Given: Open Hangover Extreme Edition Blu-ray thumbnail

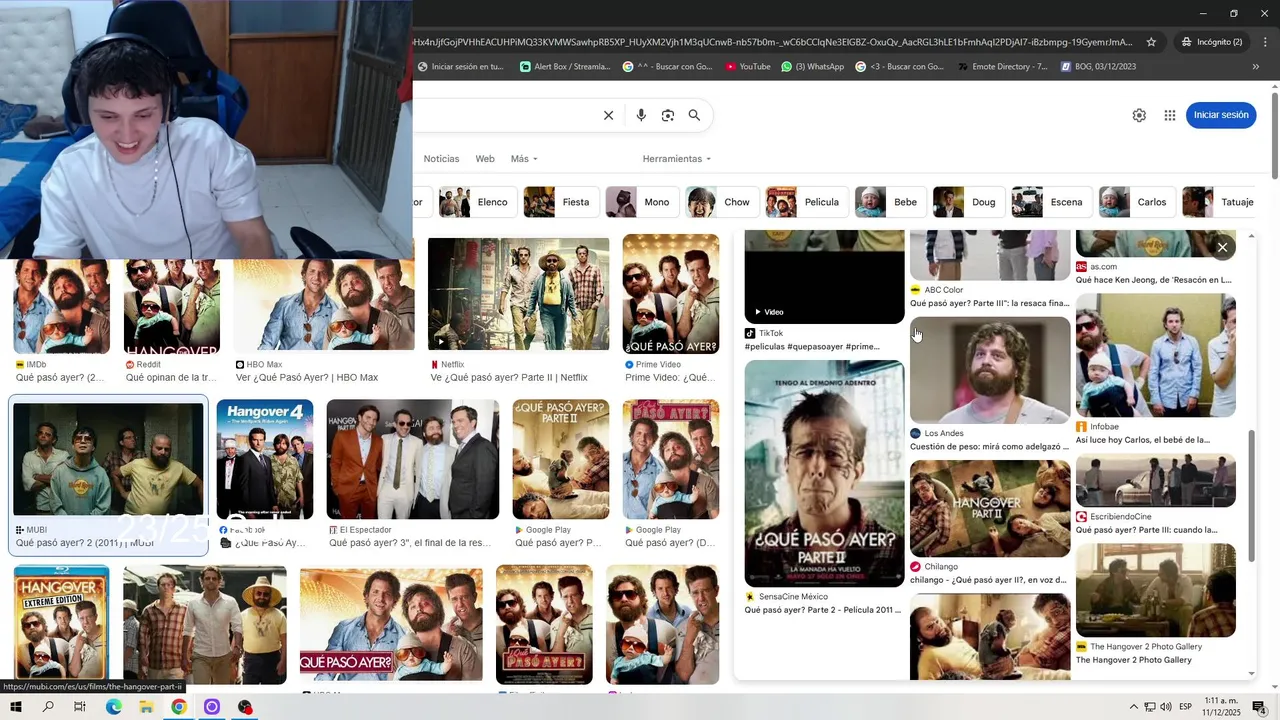Looking at the screenshot, I should [x=61, y=625].
